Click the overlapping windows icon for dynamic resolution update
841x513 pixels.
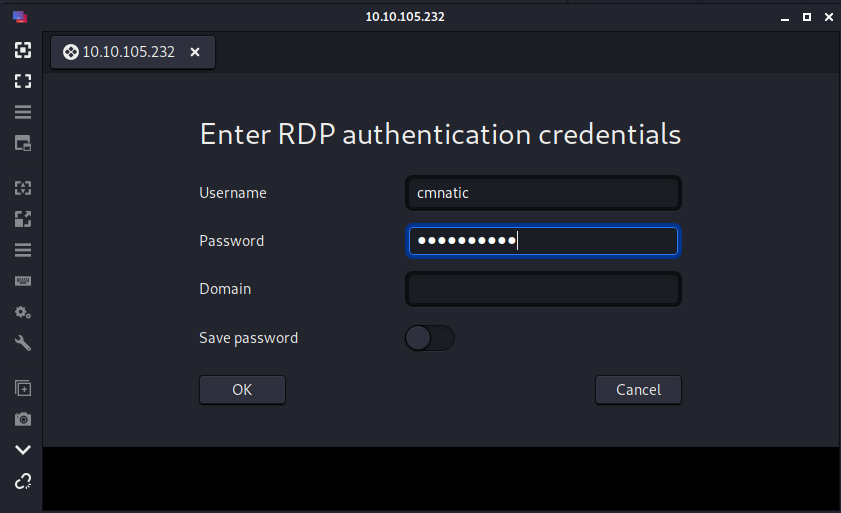[23, 143]
